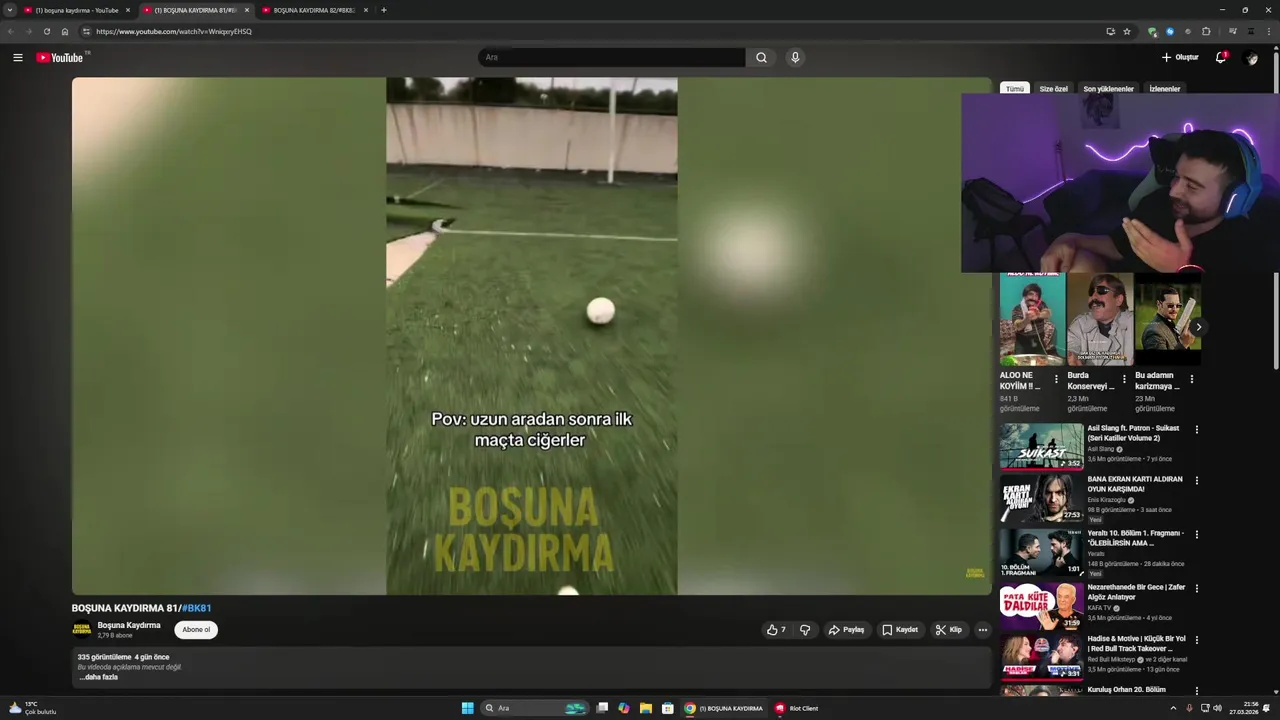Click the 'Oluştur' create button
This screenshot has width=1280, height=720.
1180,57
